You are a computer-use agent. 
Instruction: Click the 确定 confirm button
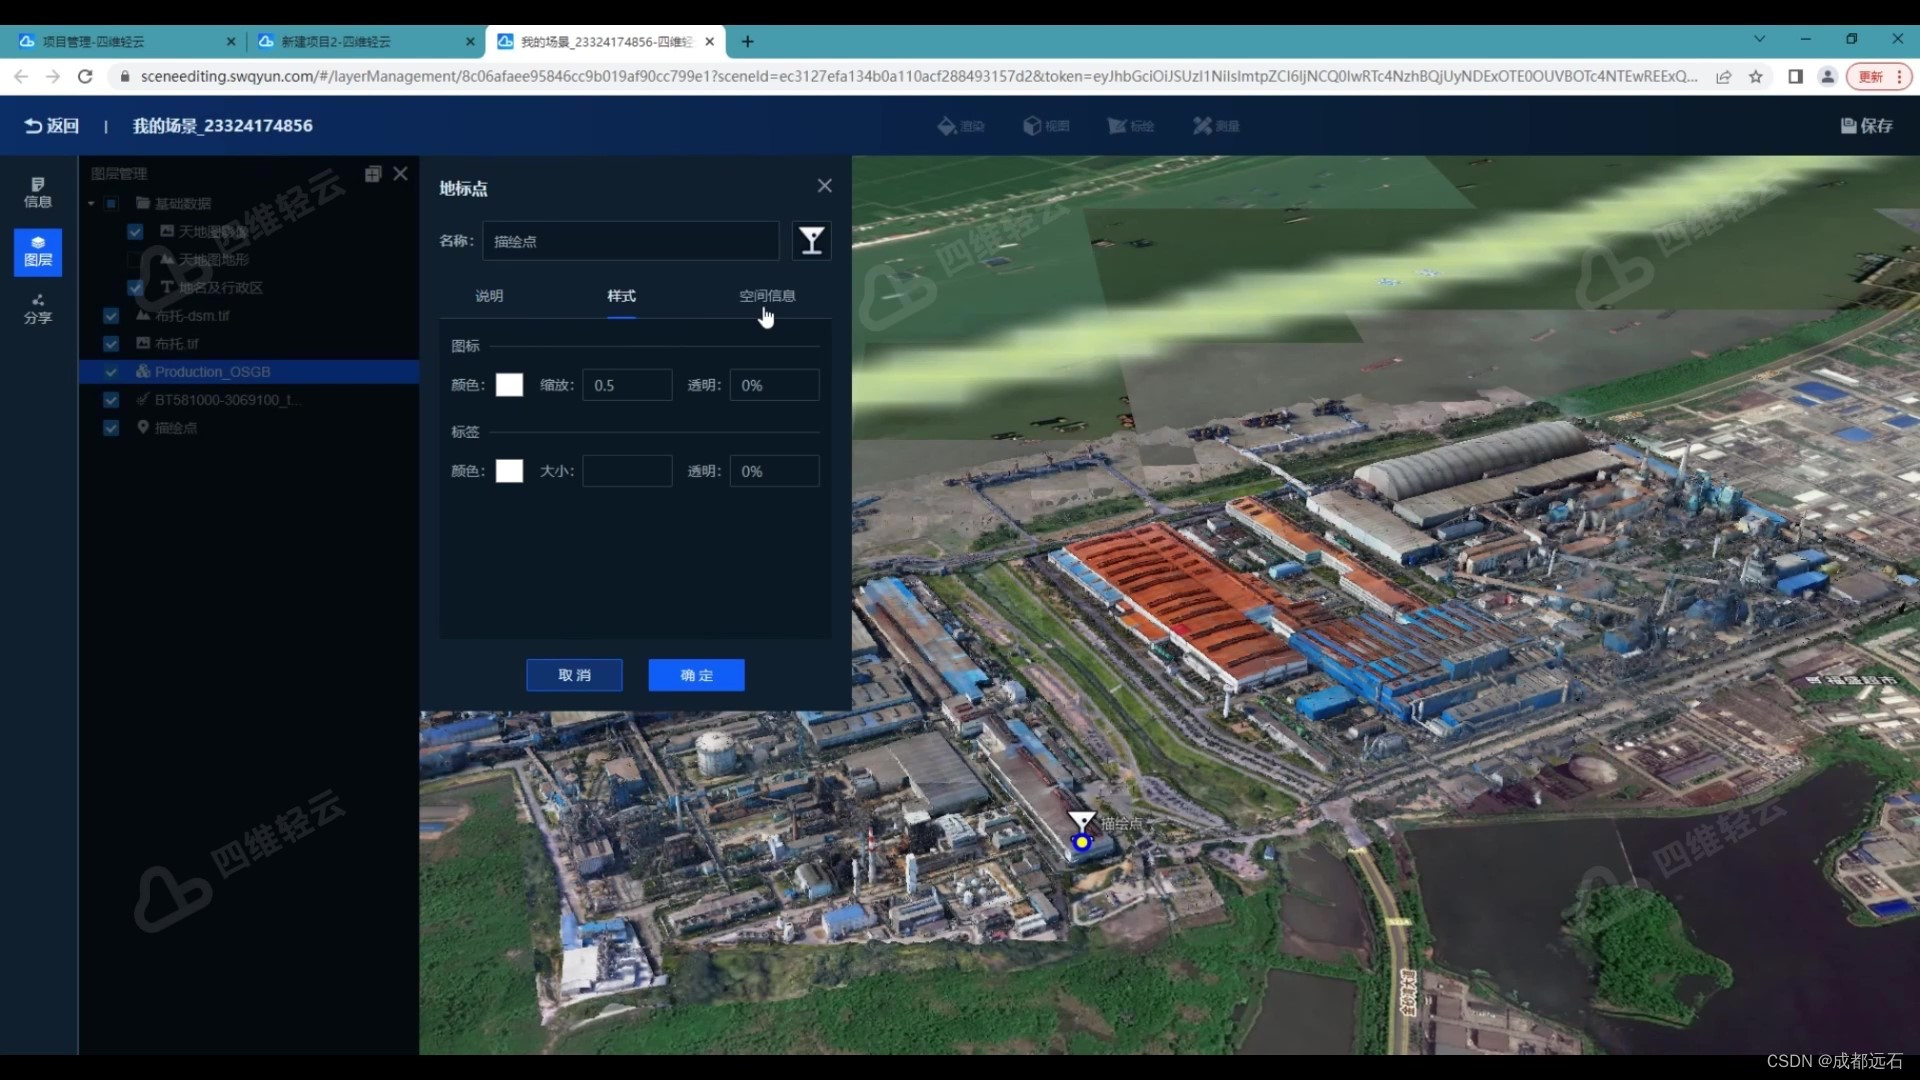click(x=696, y=675)
